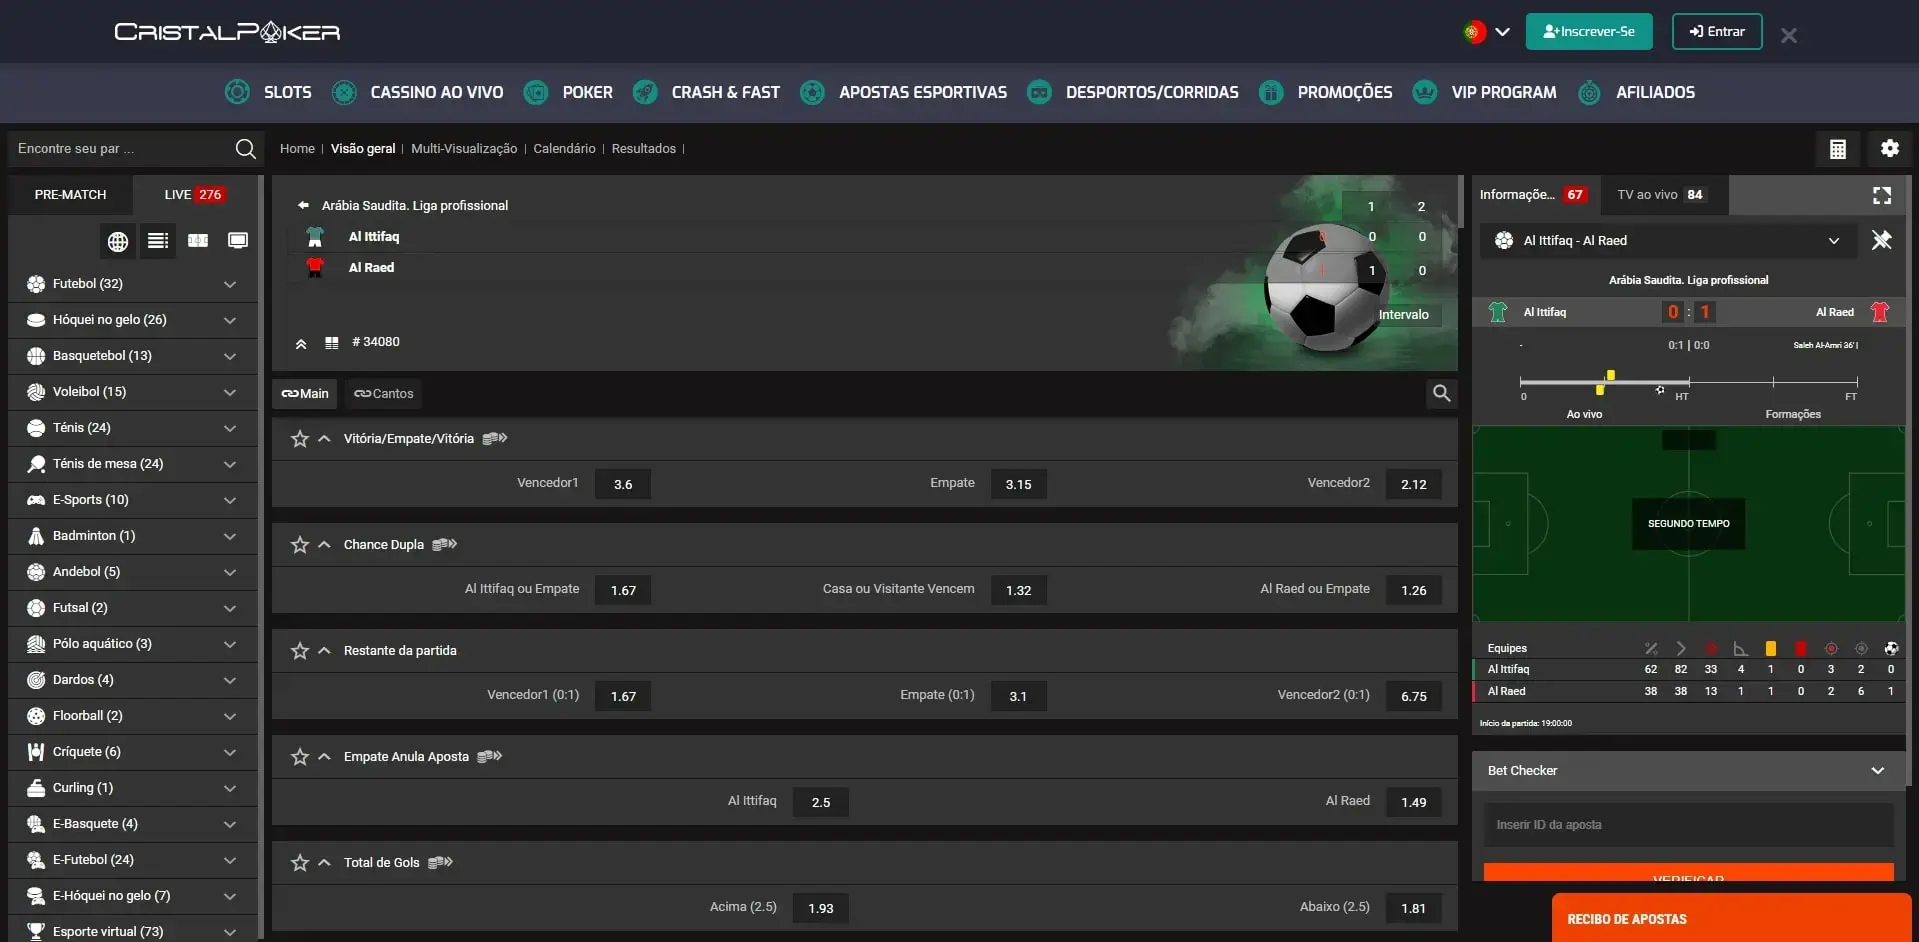Select the pitch layout view icon

click(x=197, y=241)
